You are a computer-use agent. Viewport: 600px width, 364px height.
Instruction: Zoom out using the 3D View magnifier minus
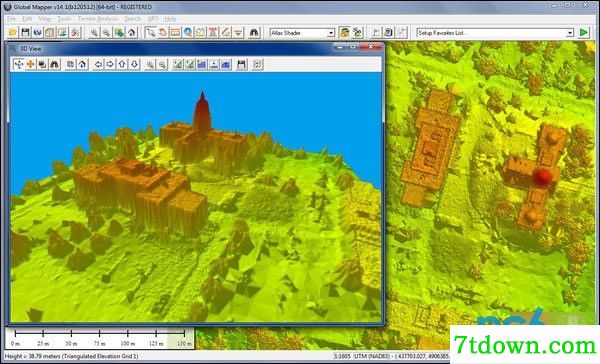point(163,64)
